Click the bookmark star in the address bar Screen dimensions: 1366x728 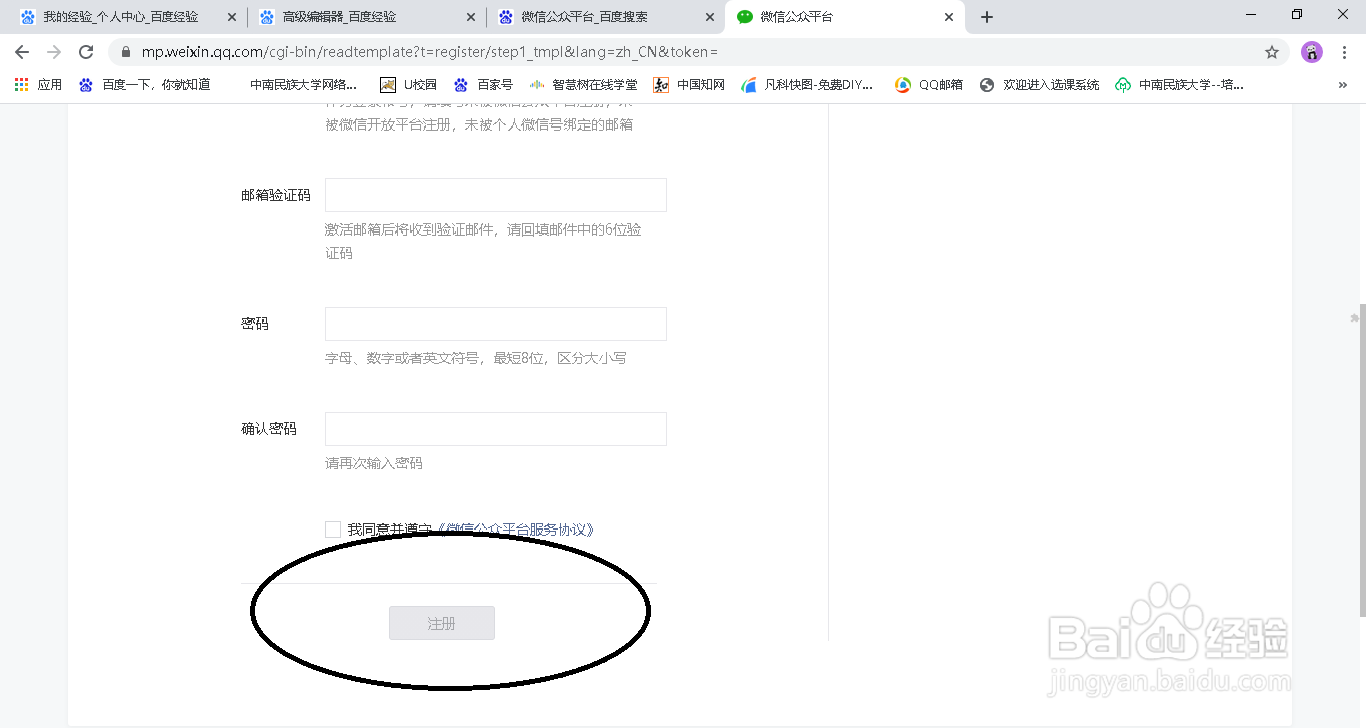pos(1271,51)
